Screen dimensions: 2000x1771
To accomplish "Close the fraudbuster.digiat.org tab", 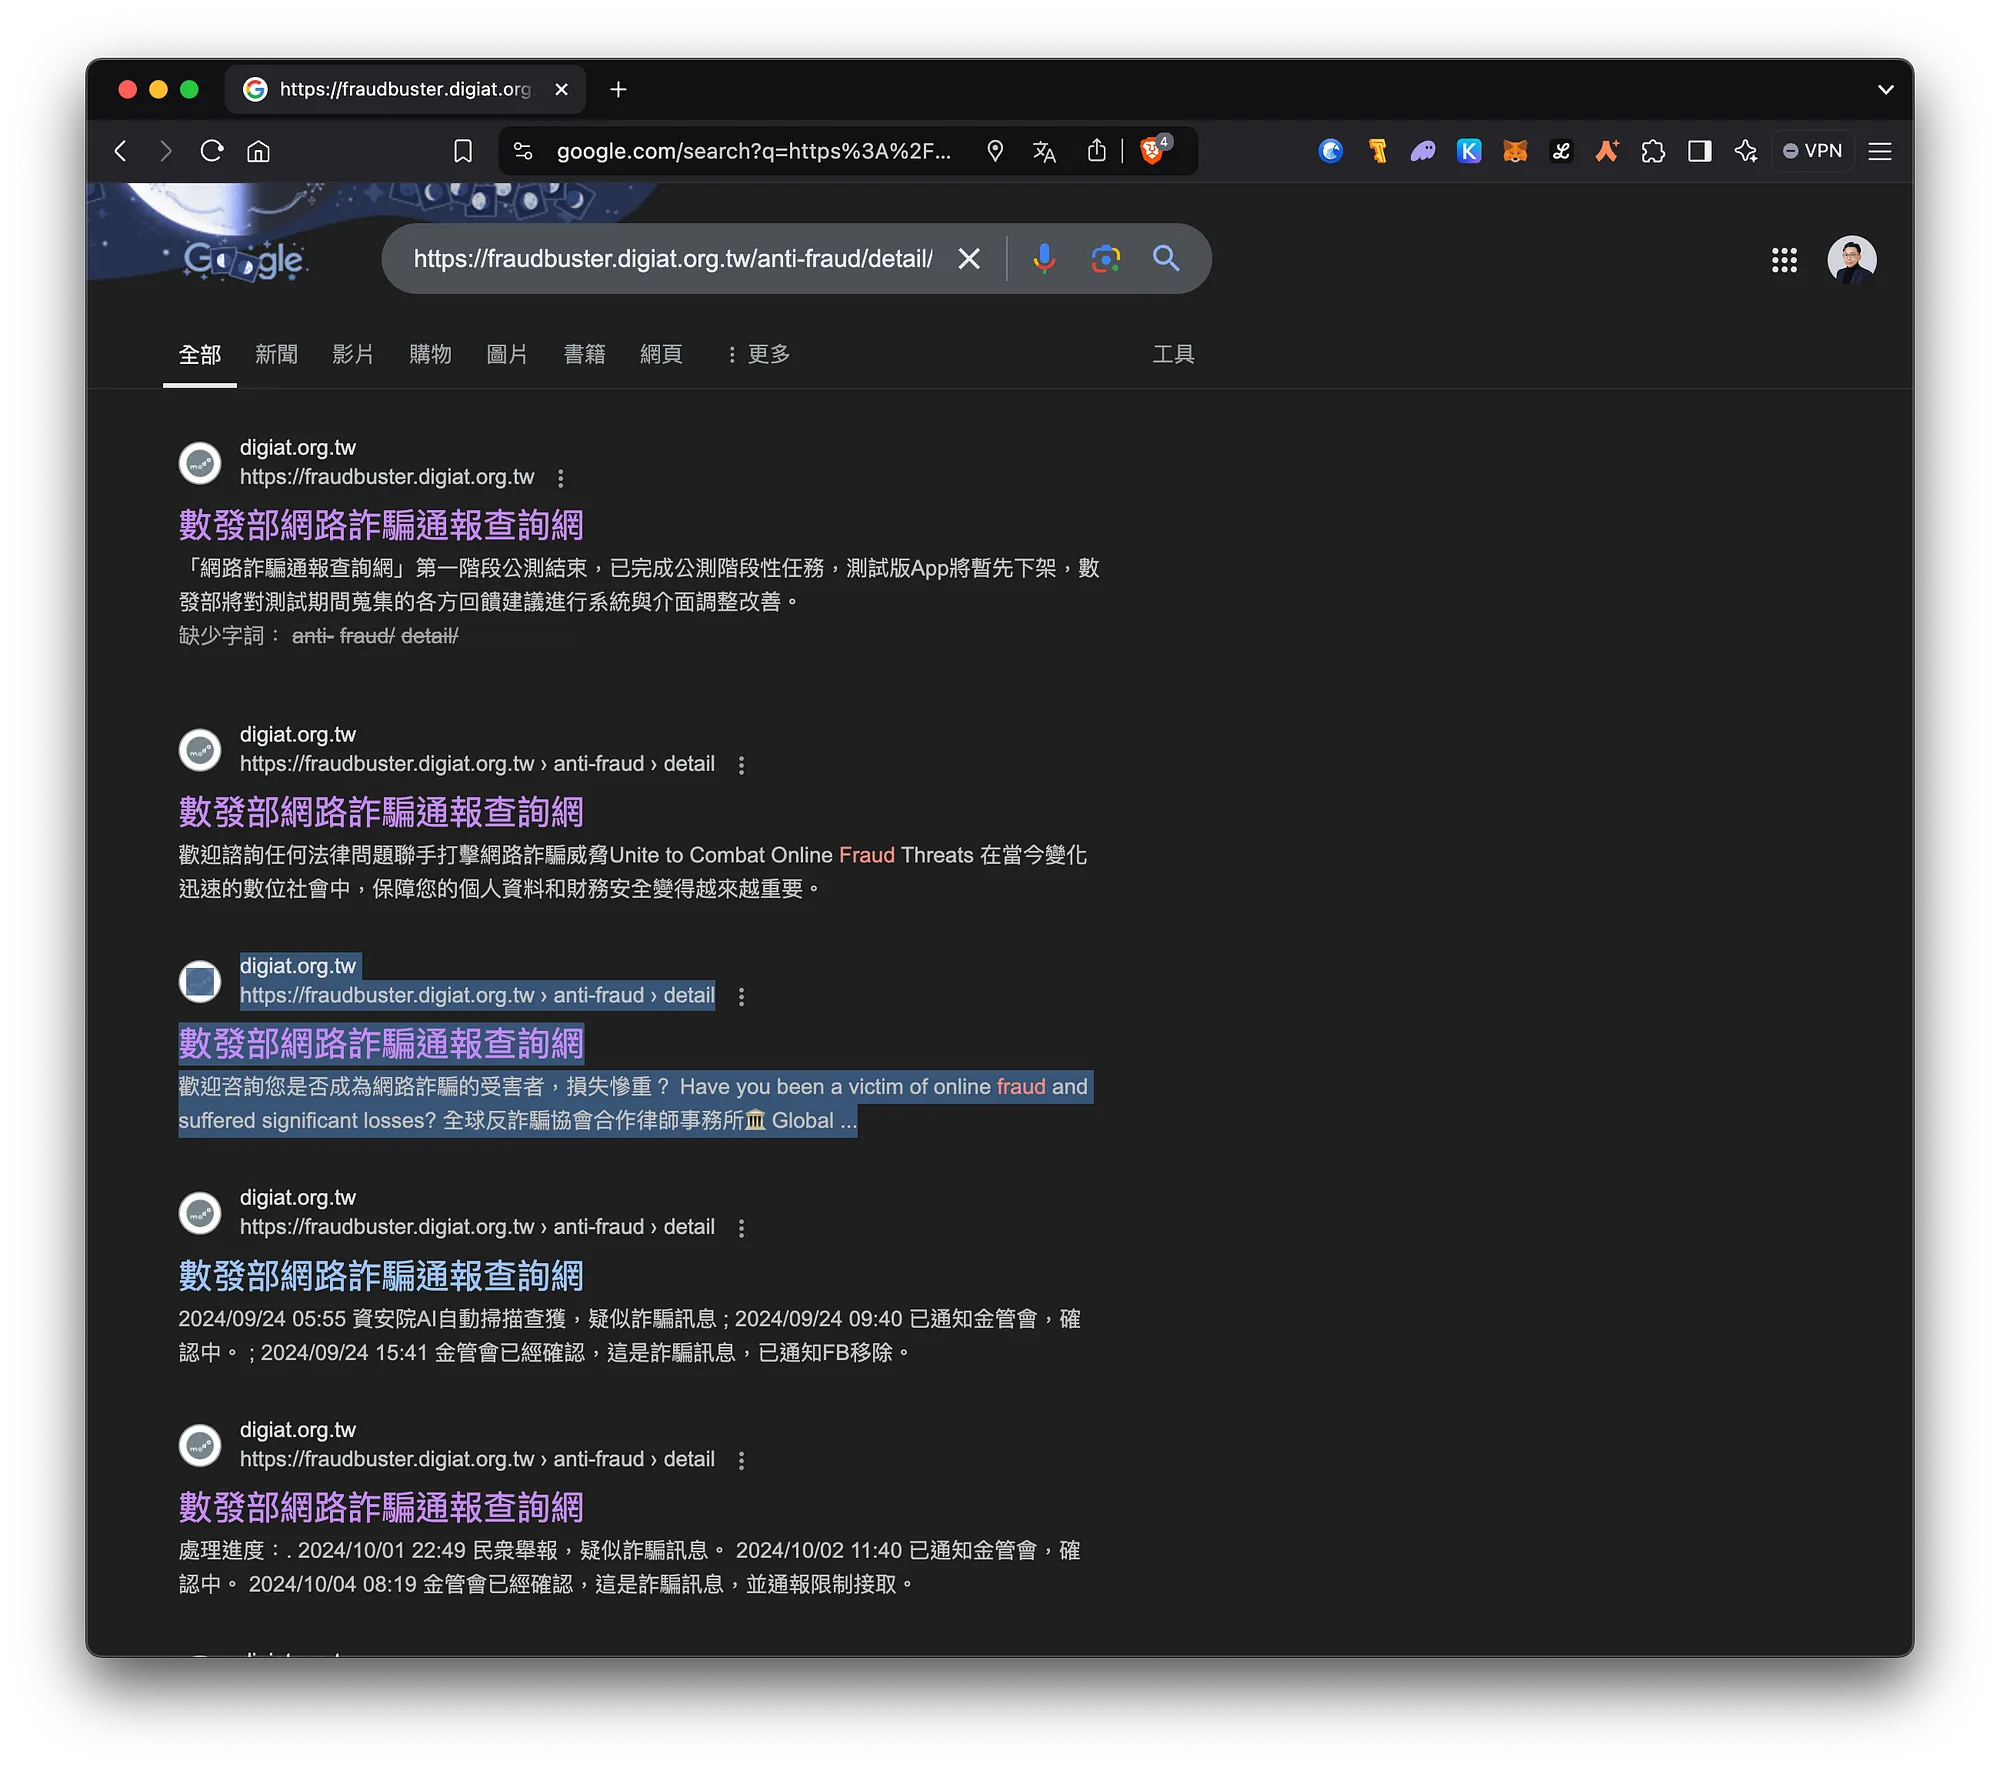I will [x=562, y=90].
